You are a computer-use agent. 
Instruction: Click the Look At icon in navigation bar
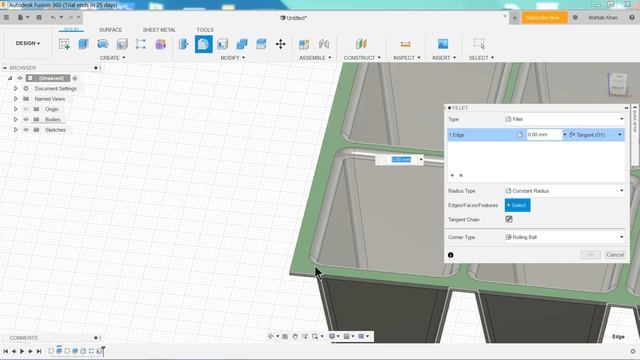point(285,336)
